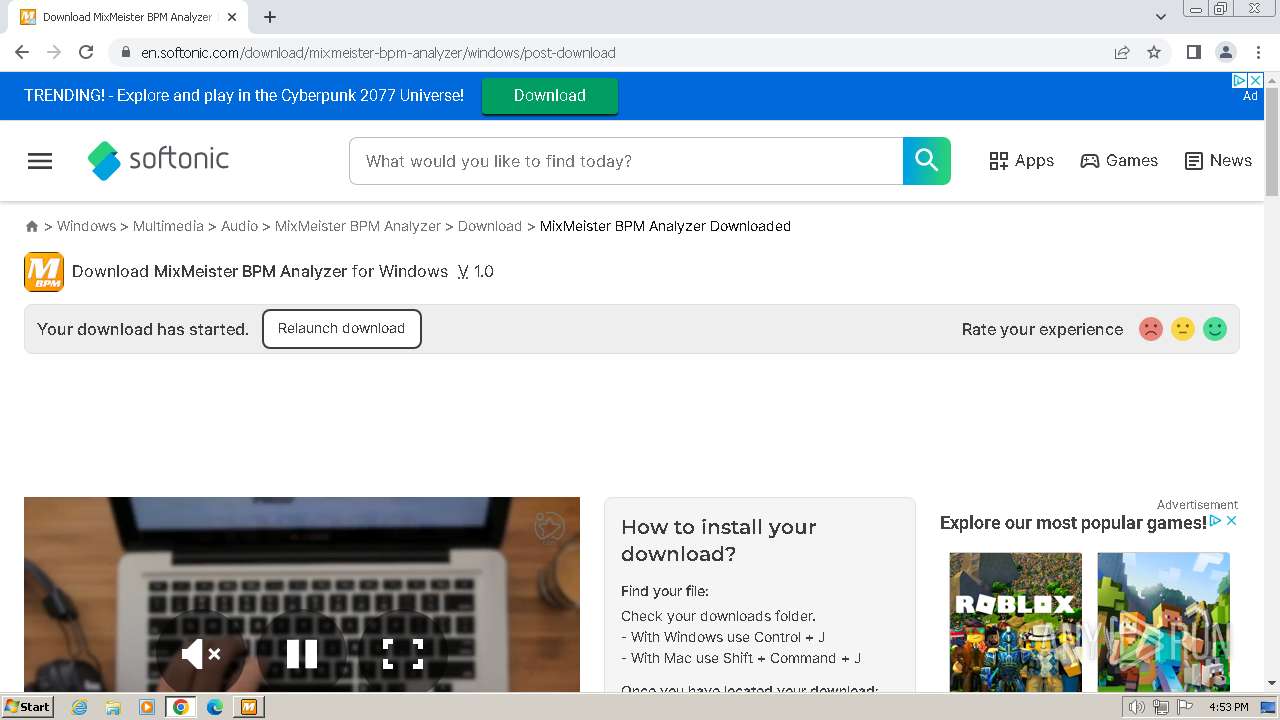Click the Download breadcrumb link
The height and width of the screenshot is (720, 1280).
pyautogui.click(x=490, y=227)
